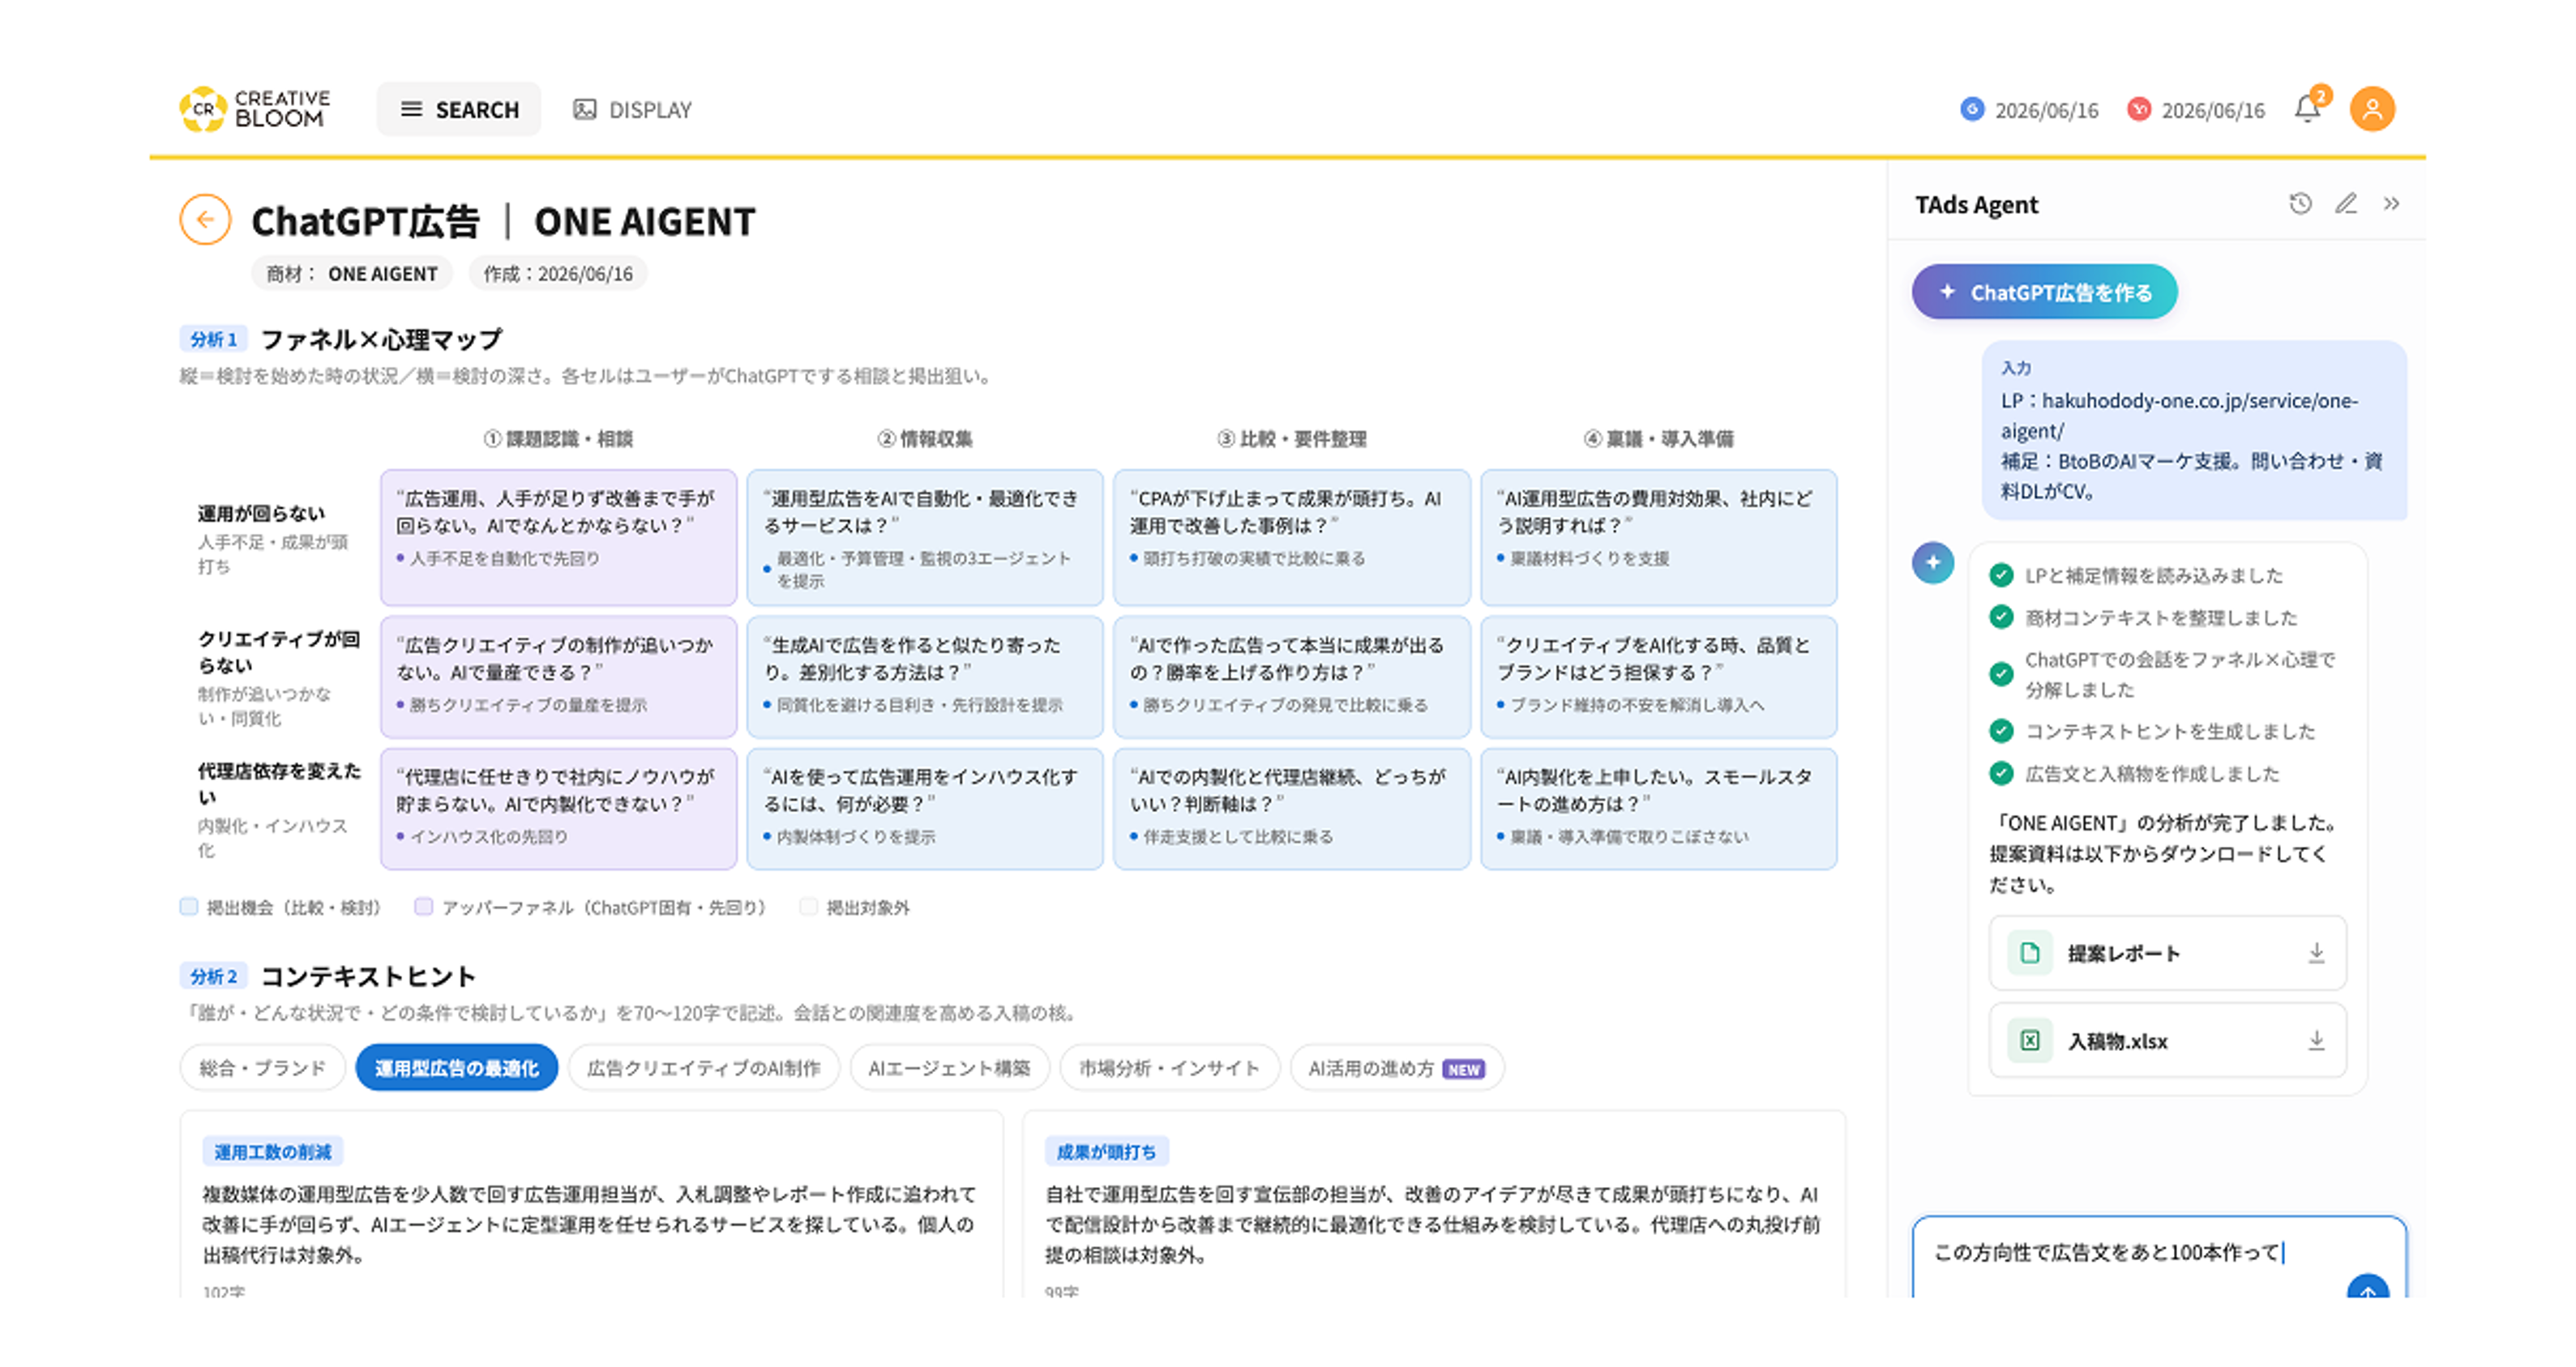Click the back arrow beside ChatGPT広告 title
The width and height of the screenshot is (2576, 1367).
[205, 220]
